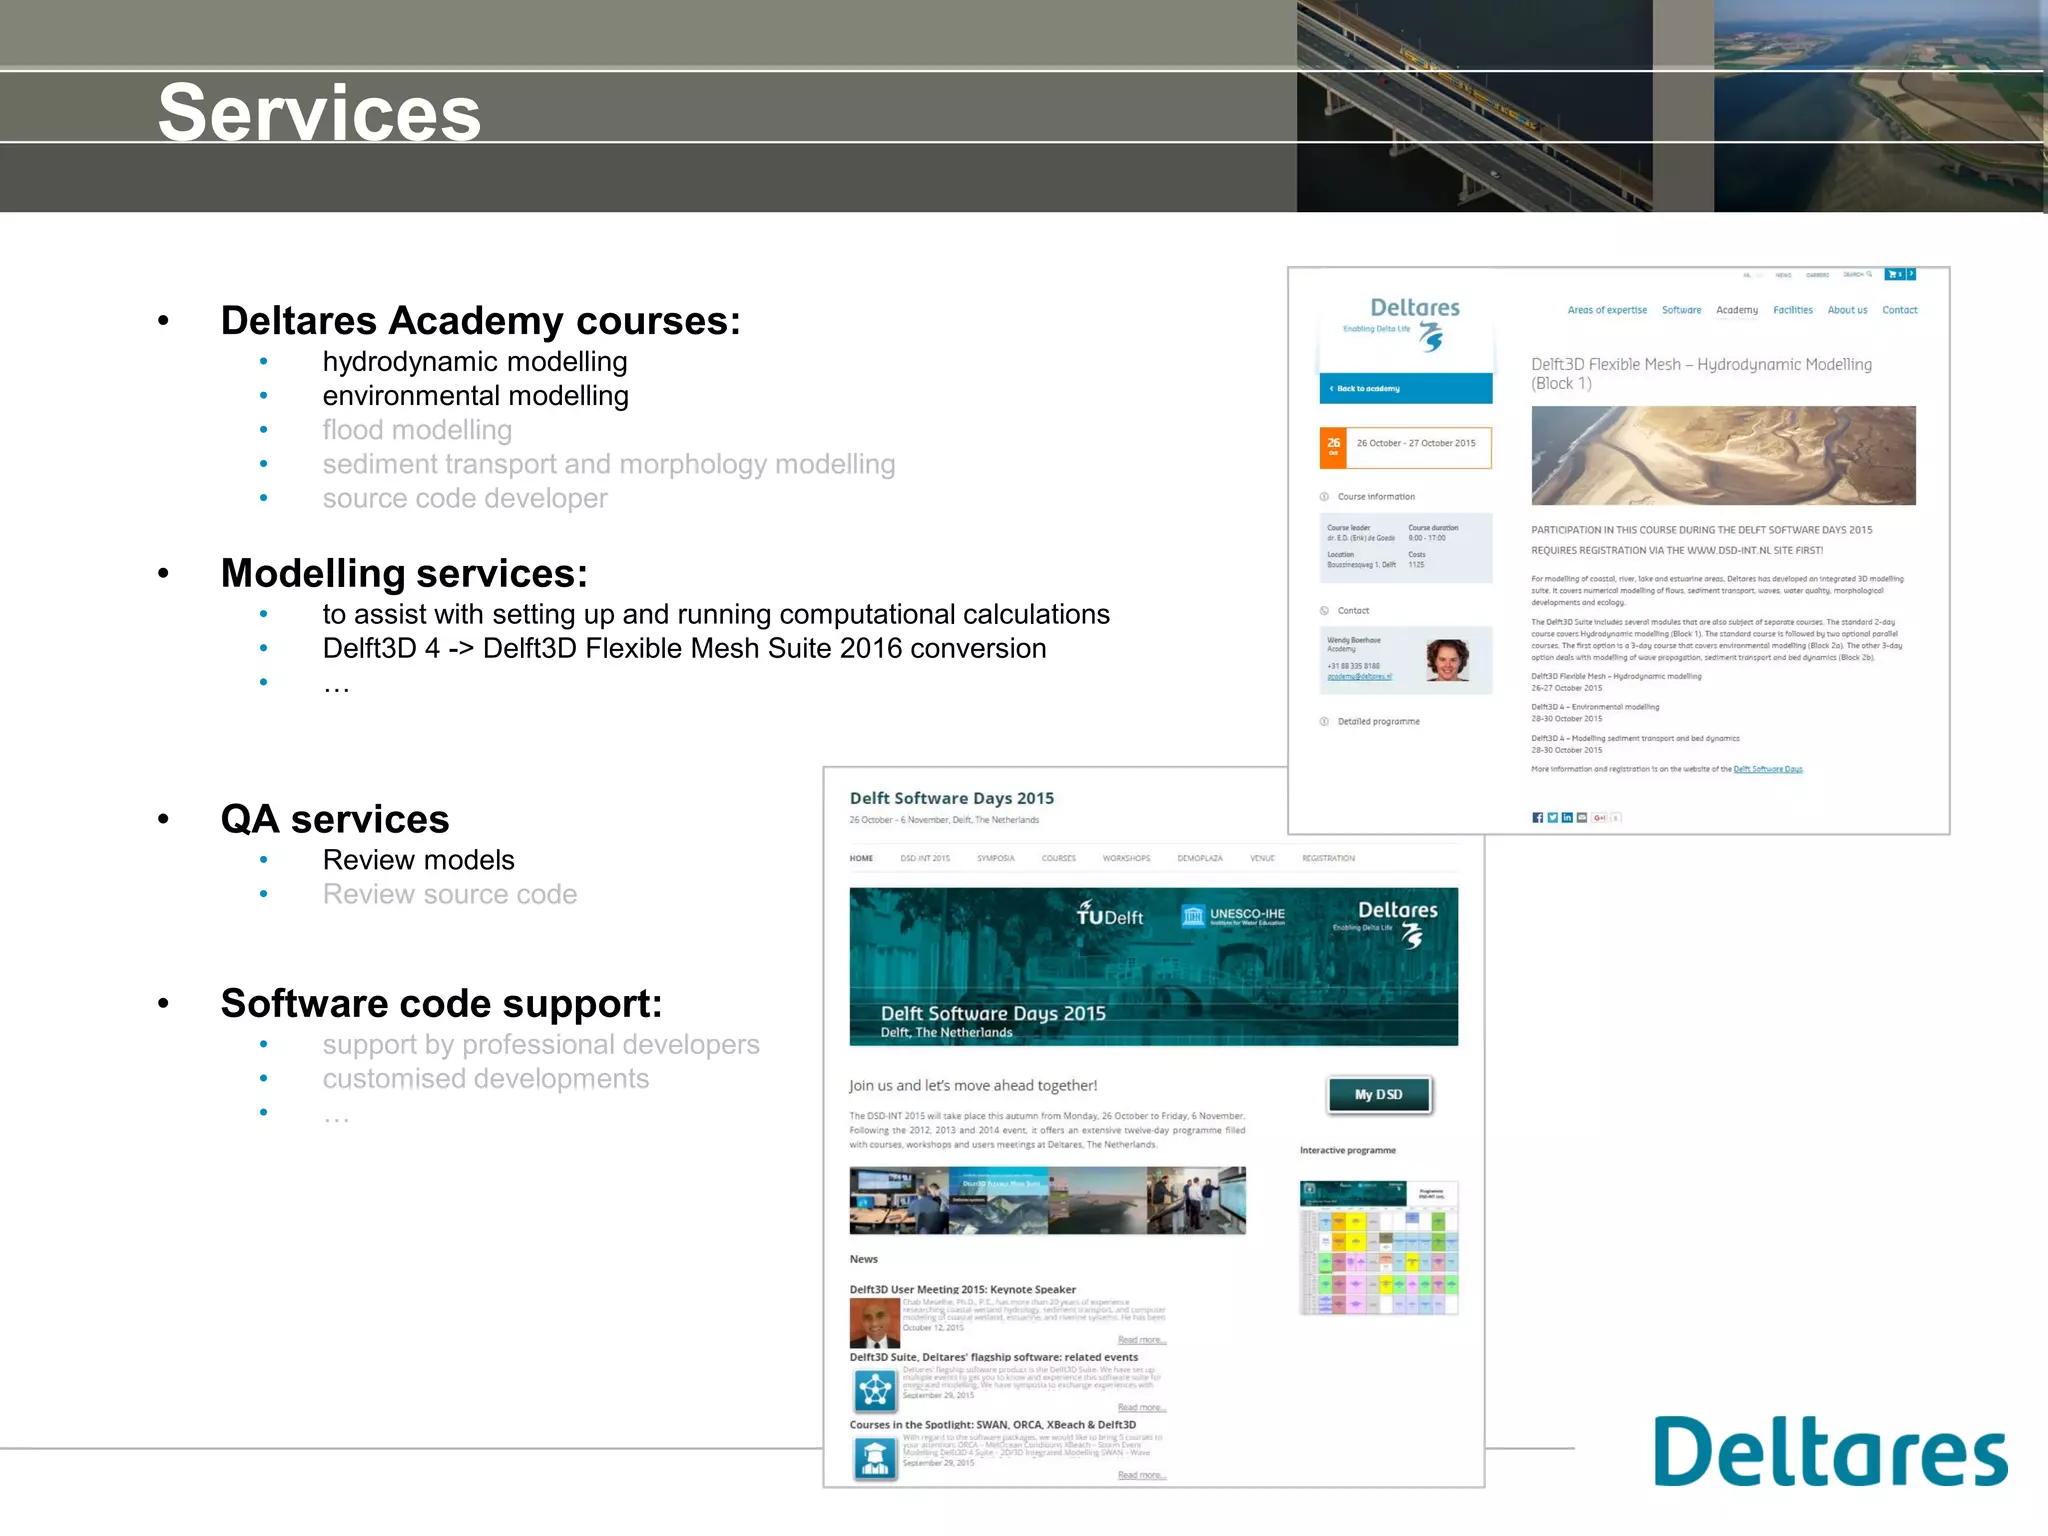The height and width of the screenshot is (1536, 2048).
Task: Click Read more under Delft3D Suite news
Action: coord(1142,1408)
